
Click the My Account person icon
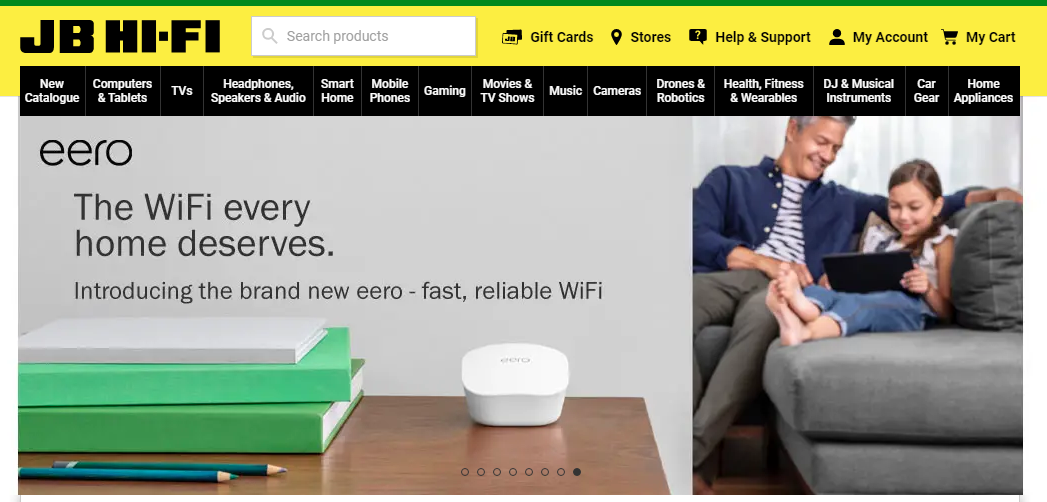click(837, 37)
